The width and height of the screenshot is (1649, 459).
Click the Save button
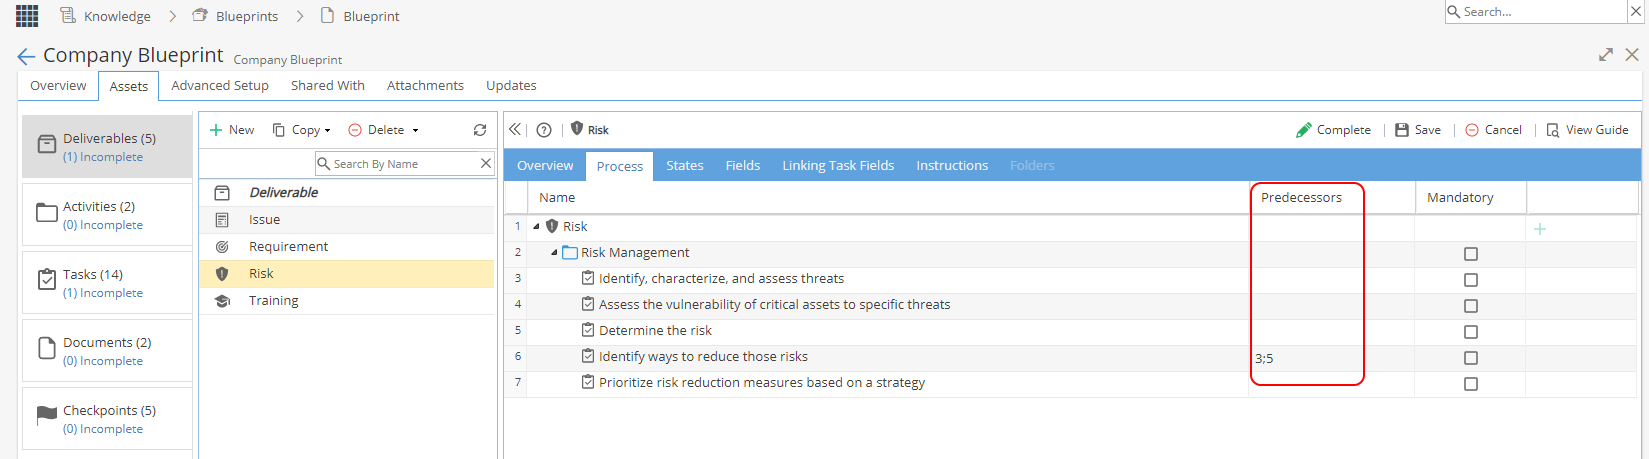[x=1418, y=130]
